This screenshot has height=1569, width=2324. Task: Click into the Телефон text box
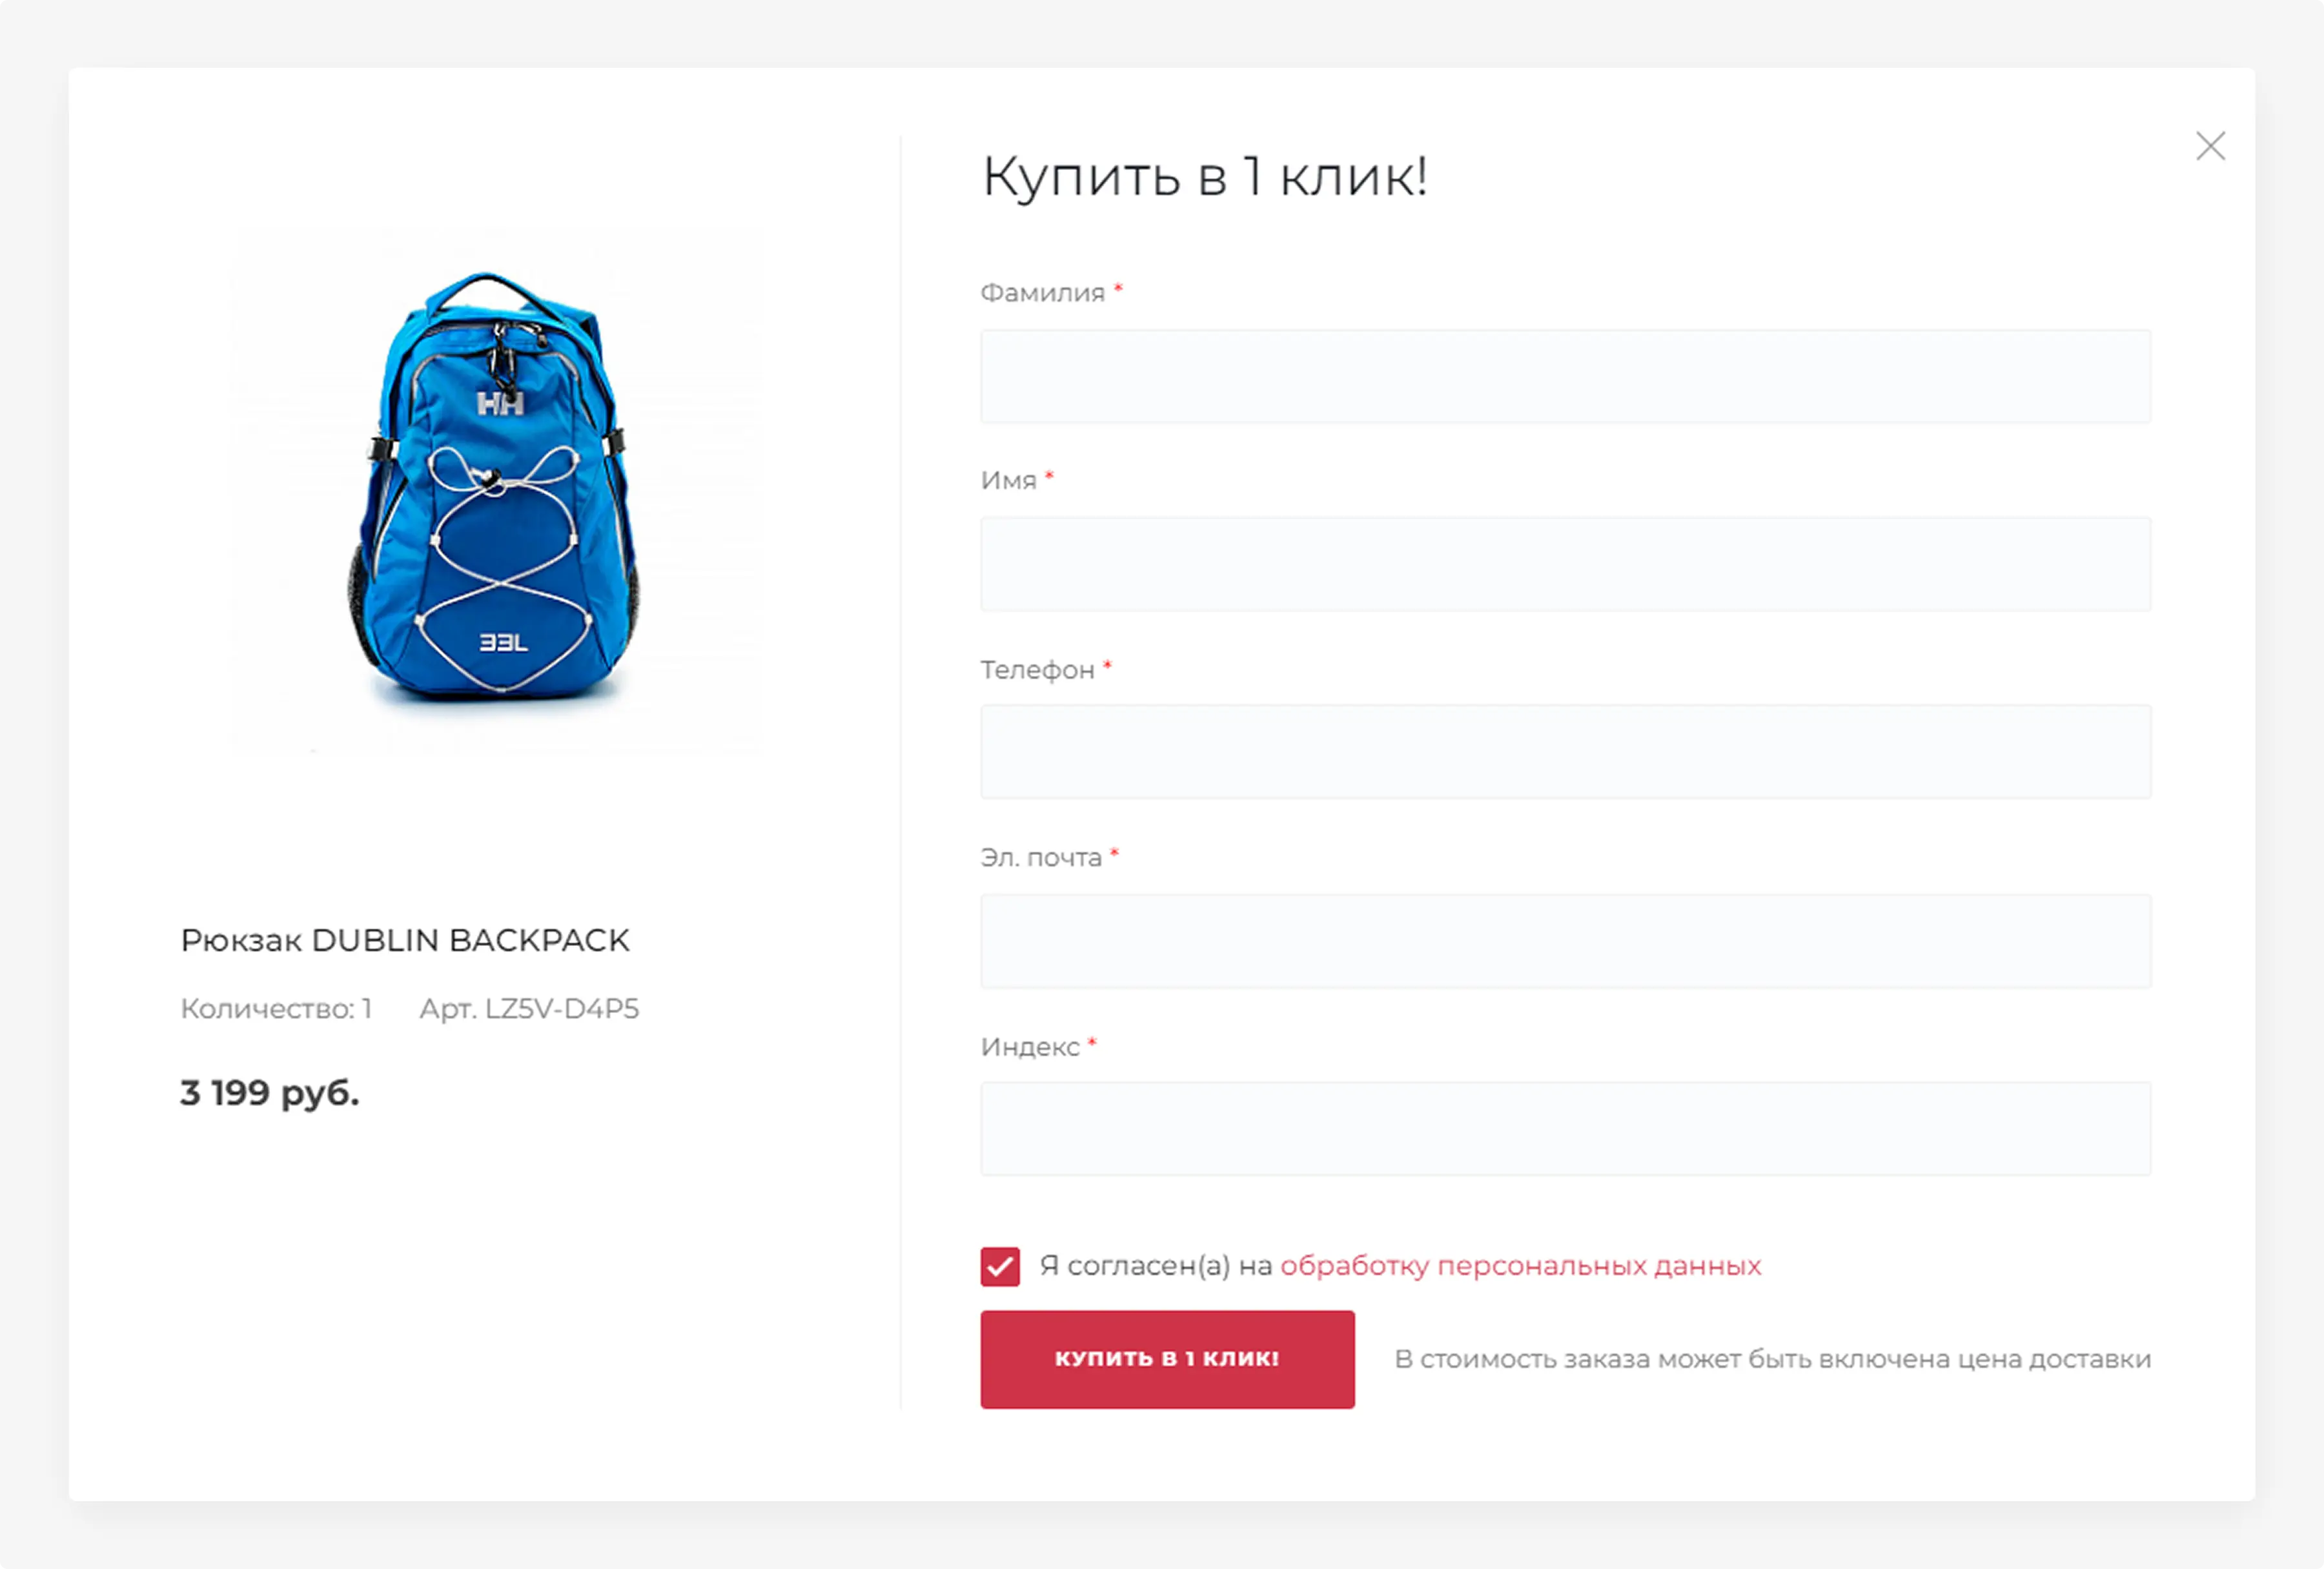tap(1564, 752)
